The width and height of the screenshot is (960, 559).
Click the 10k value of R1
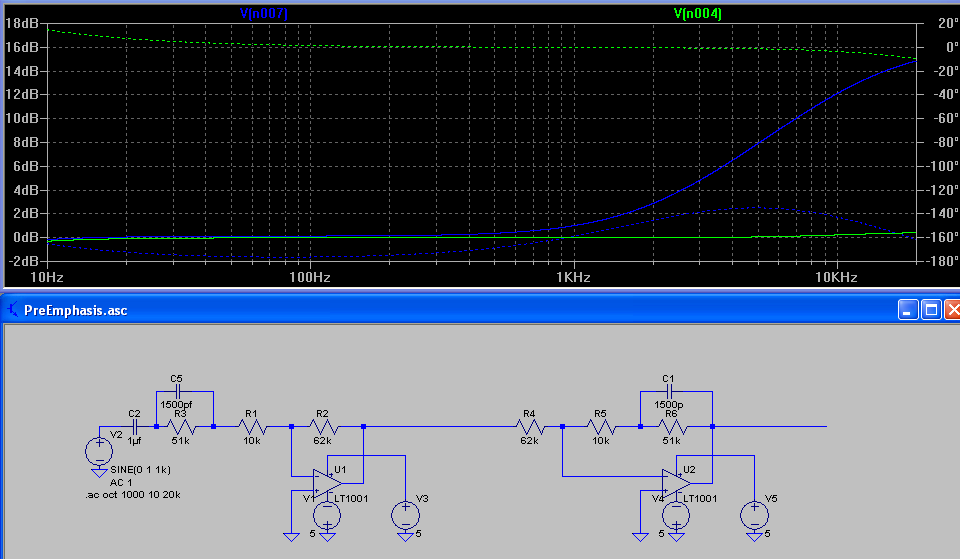(252, 441)
